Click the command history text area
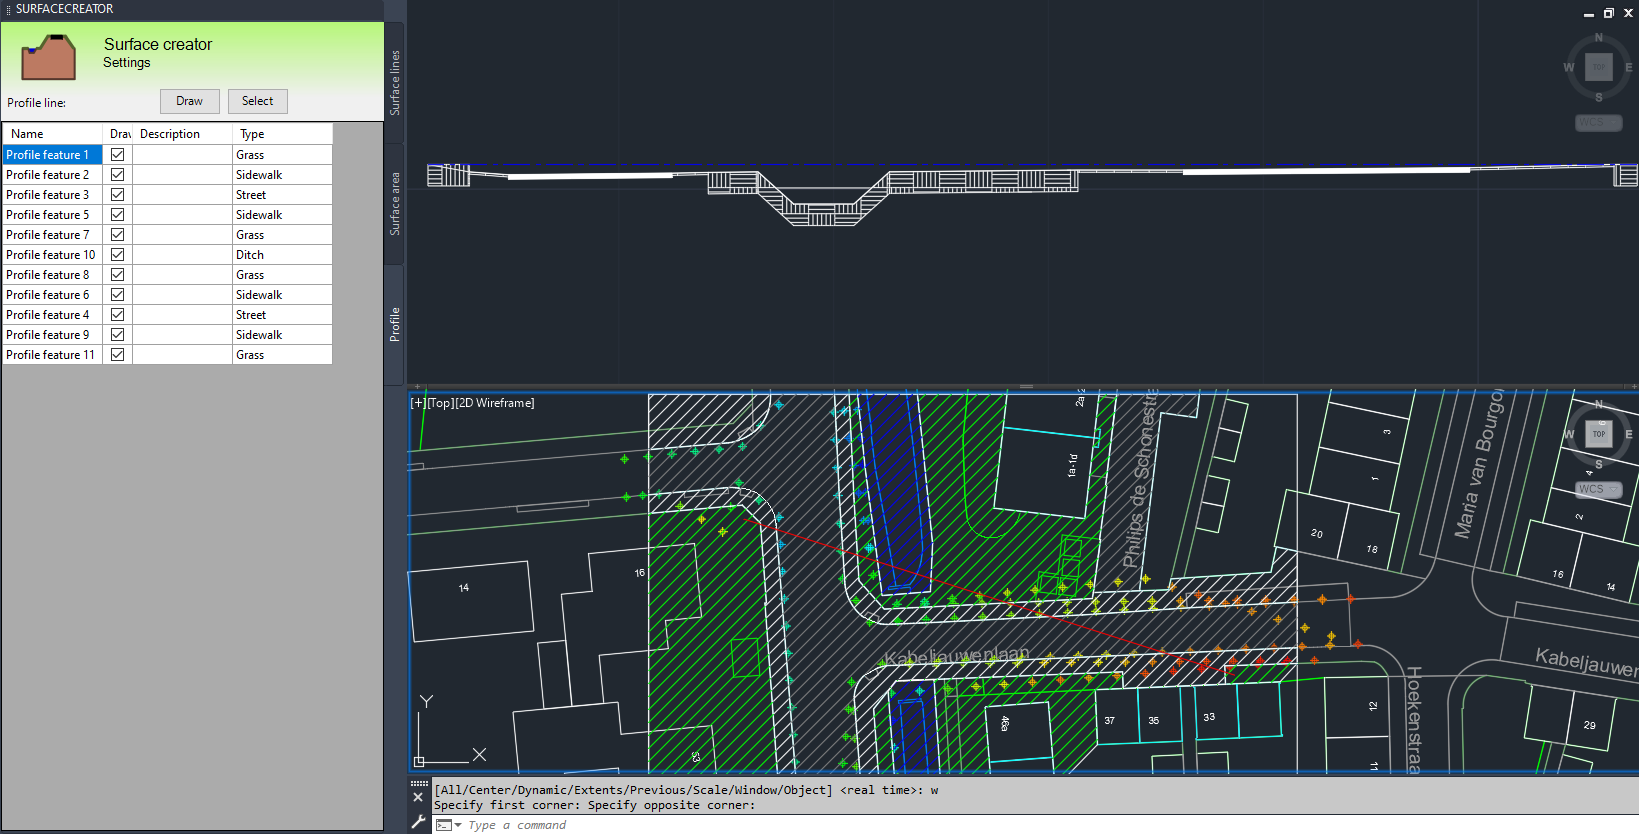The image size is (1639, 834). click(x=1035, y=798)
